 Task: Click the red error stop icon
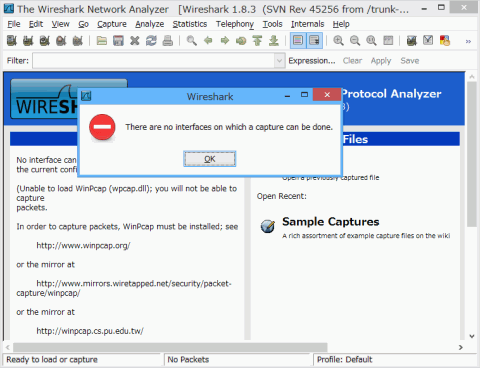[x=102, y=127]
